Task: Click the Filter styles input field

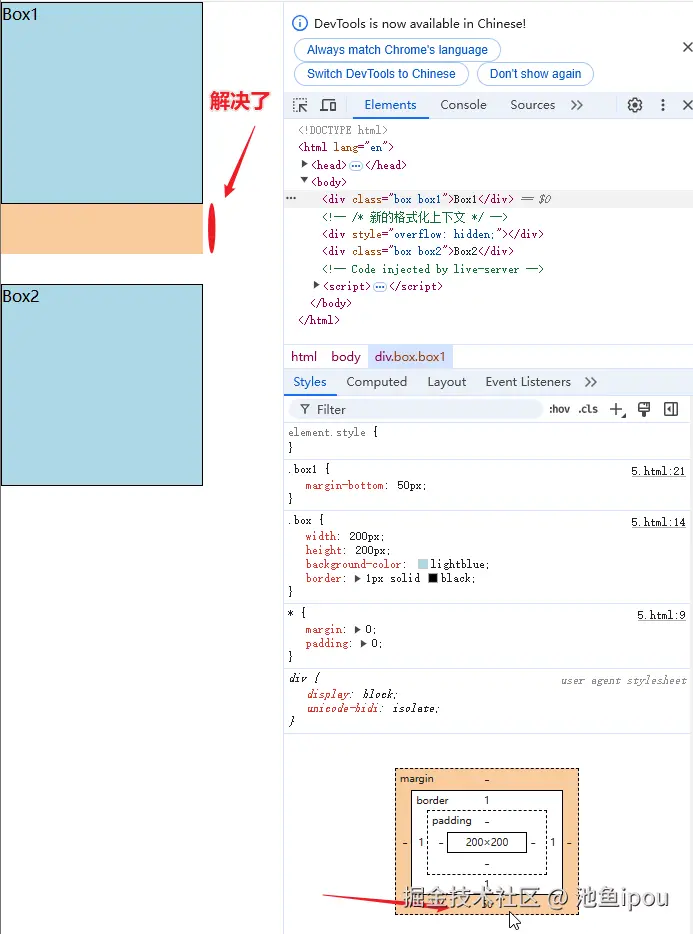Action: [x=415, y=409]
